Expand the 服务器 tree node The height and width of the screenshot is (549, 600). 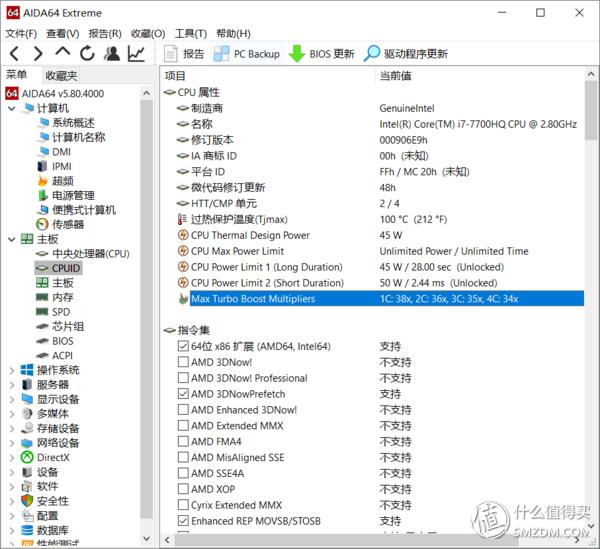(x=12, y=384)
